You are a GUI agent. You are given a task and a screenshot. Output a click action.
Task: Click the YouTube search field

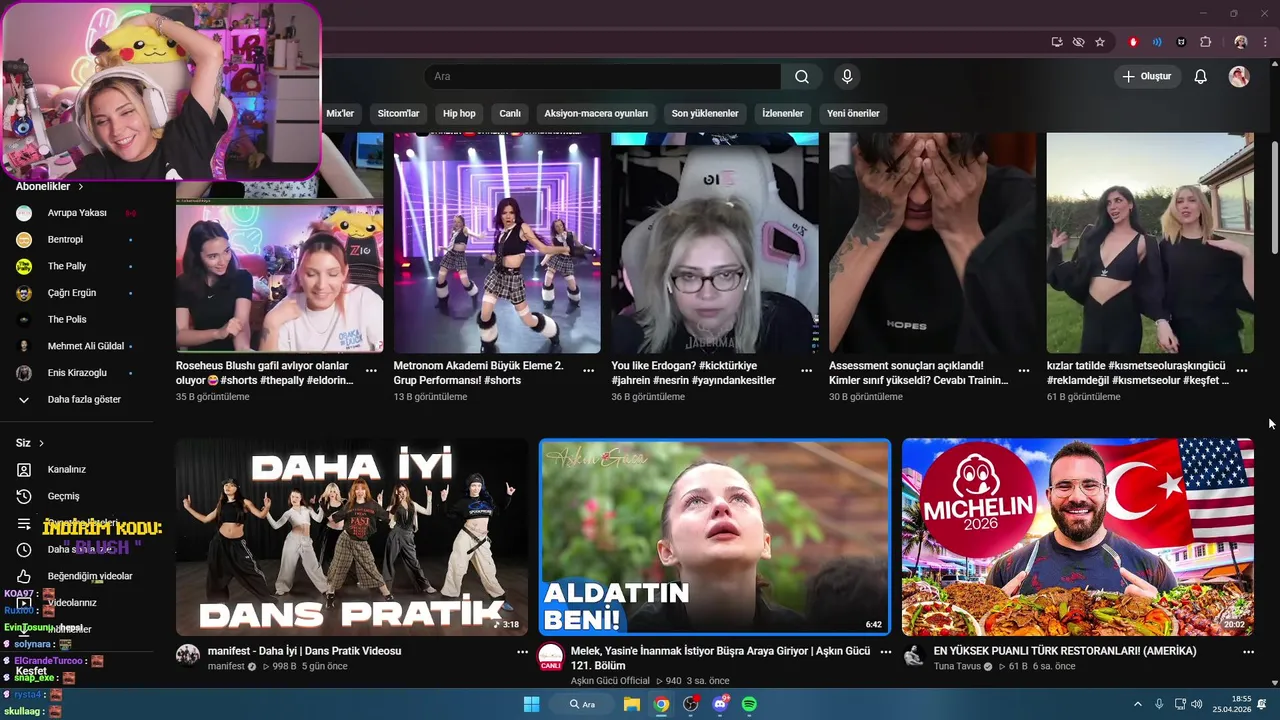tap(603, 77)
